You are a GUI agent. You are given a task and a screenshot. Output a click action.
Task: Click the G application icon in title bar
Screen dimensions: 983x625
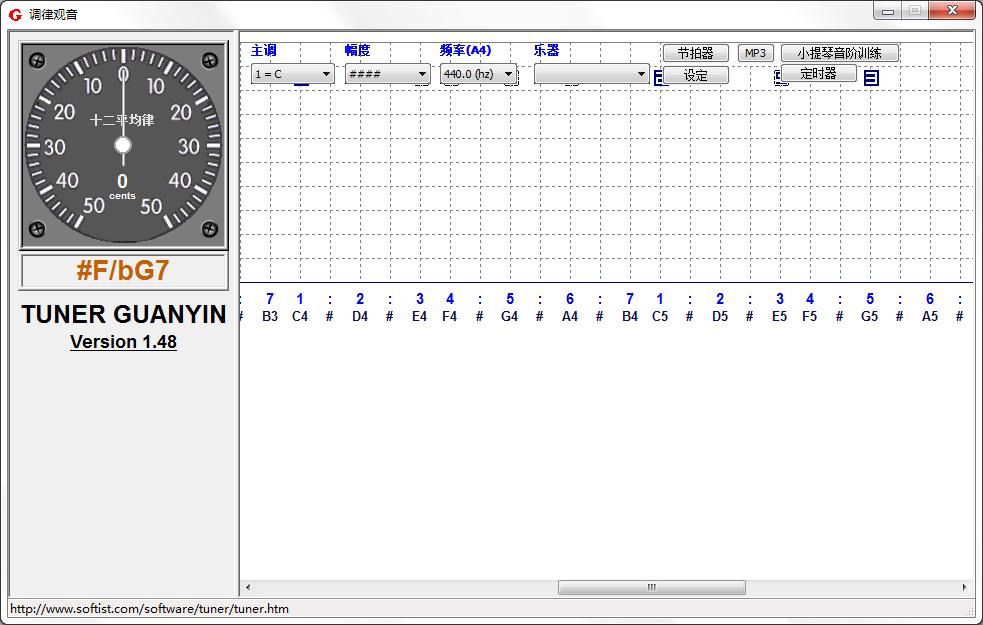coord(15,14)
